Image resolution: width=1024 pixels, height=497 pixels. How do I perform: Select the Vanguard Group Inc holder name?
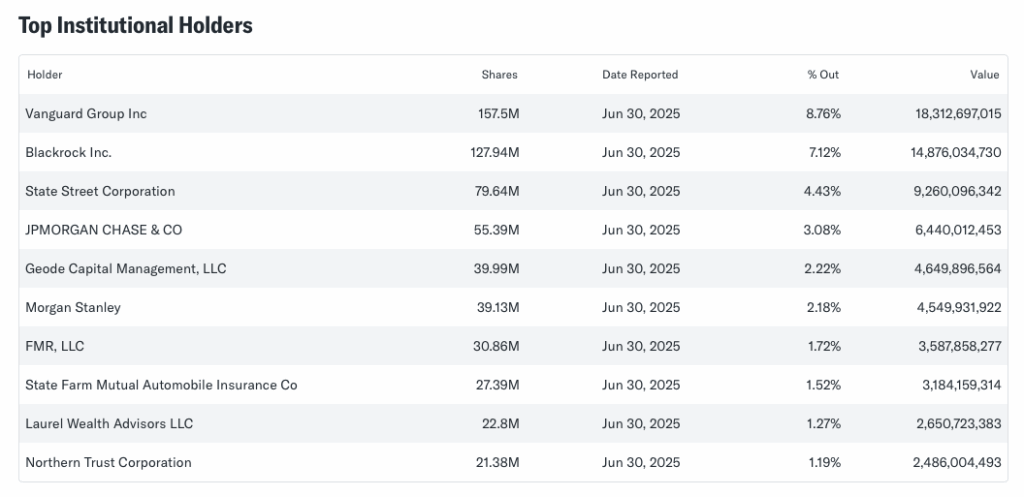click(x=86, y=114)
